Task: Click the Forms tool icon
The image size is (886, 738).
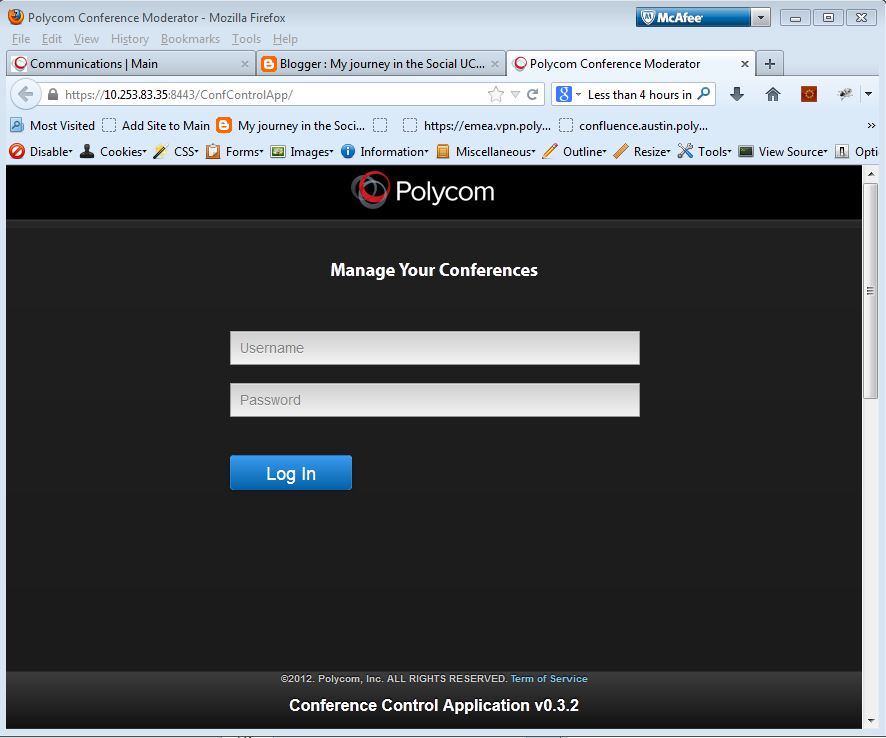Action: pos(210,151)
